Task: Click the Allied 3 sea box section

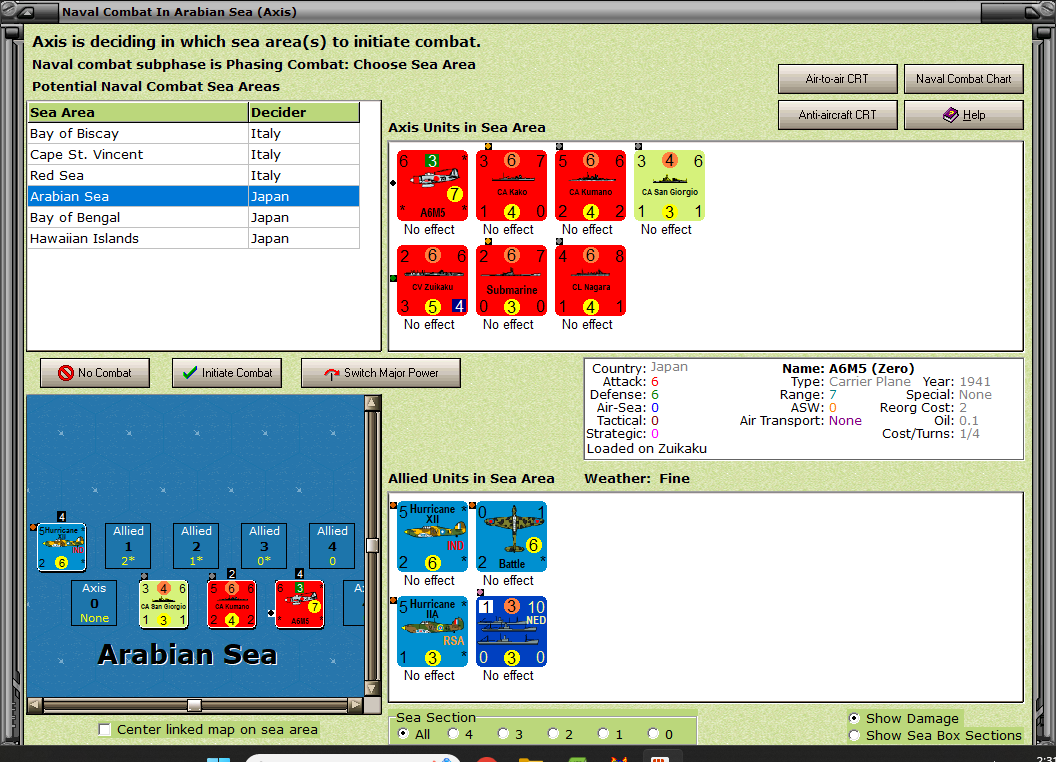Action: (x=264, y=546)
